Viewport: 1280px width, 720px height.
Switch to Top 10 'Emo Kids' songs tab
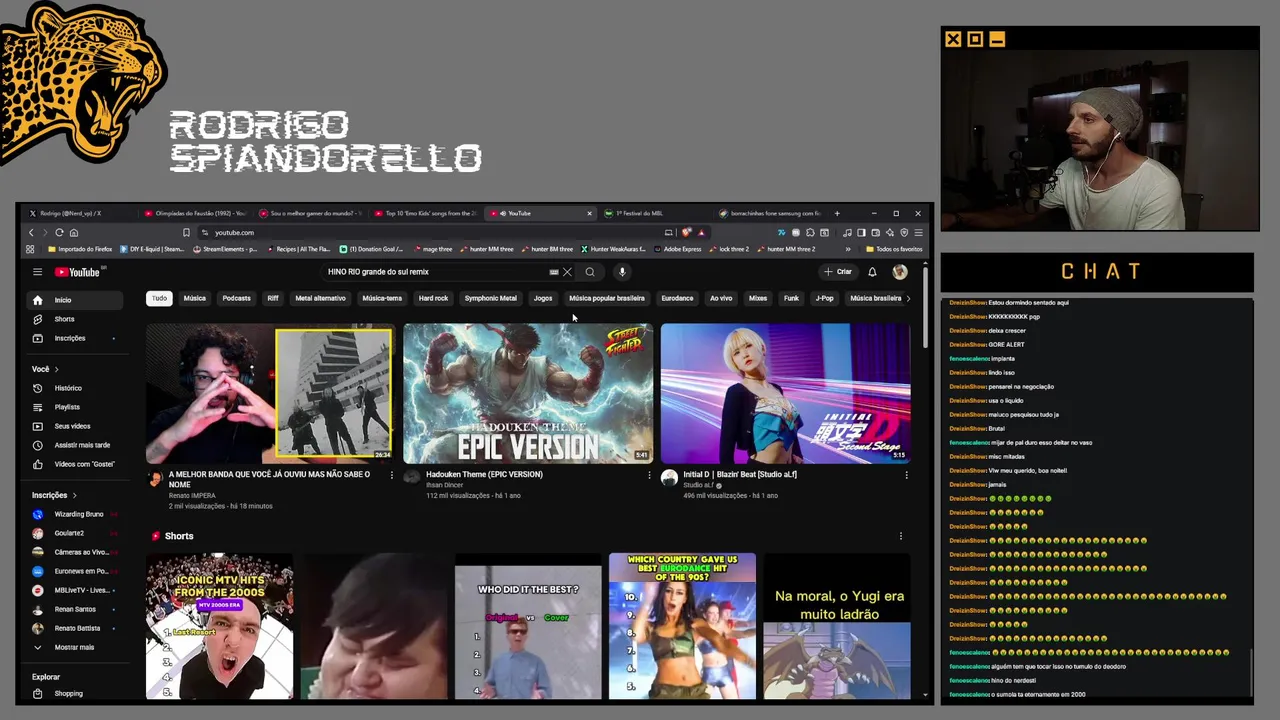[x=425, y=213]
